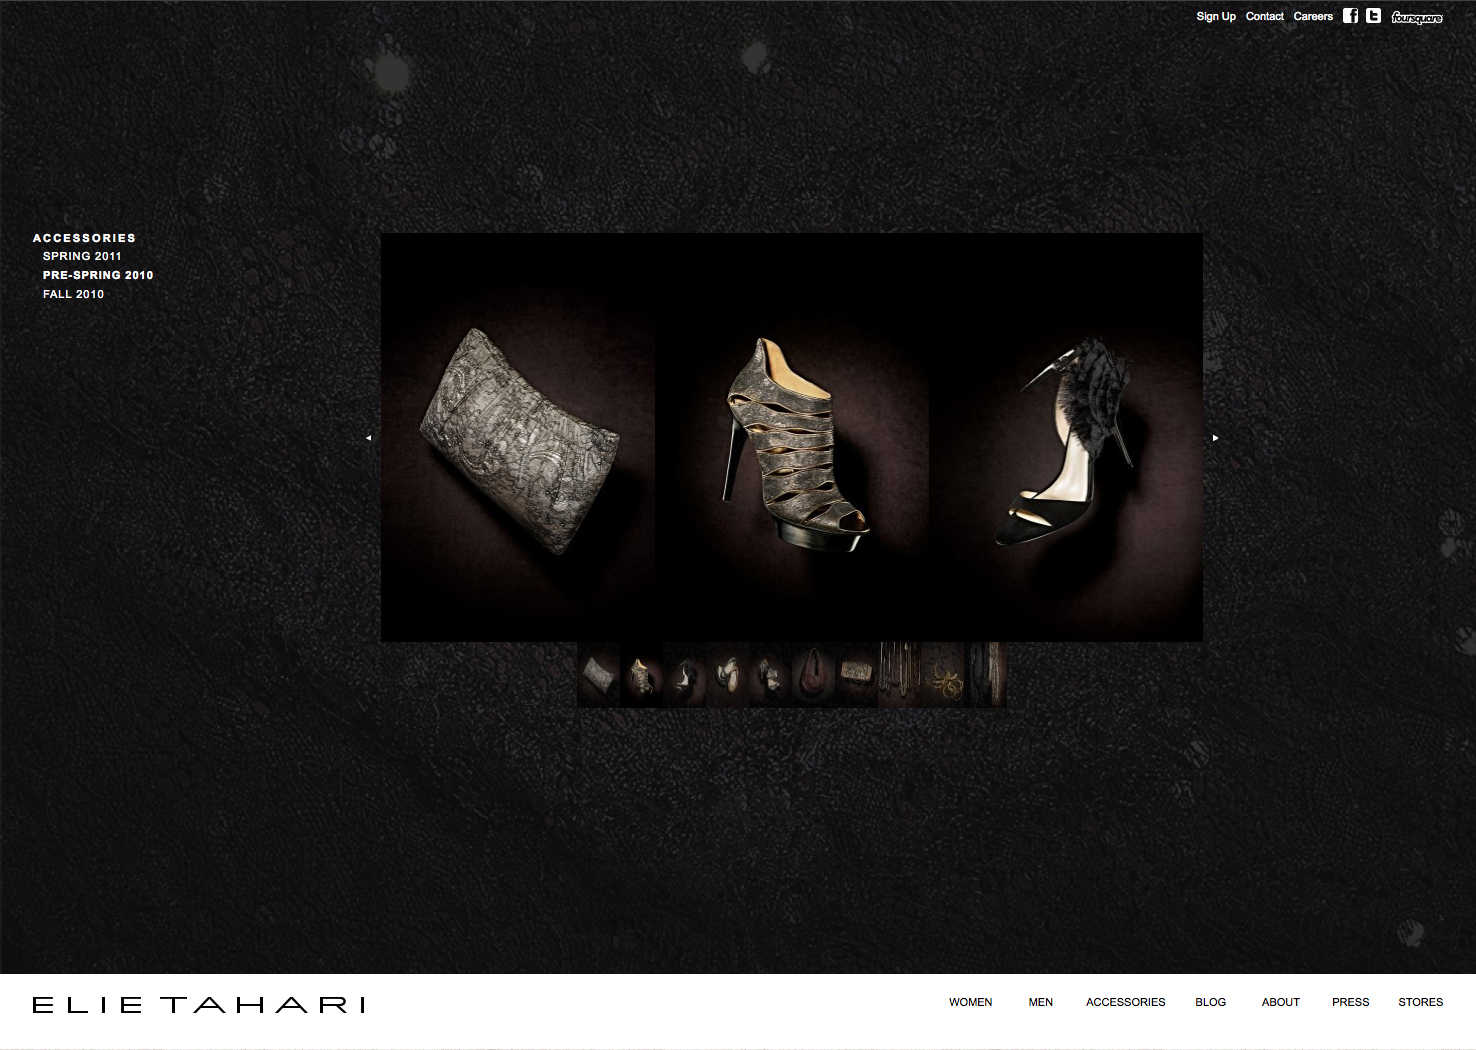Screen dimensions: 1476x1050
Task: Select the brown hobo bag thumbnail
Action: click(x=814, y=675)
